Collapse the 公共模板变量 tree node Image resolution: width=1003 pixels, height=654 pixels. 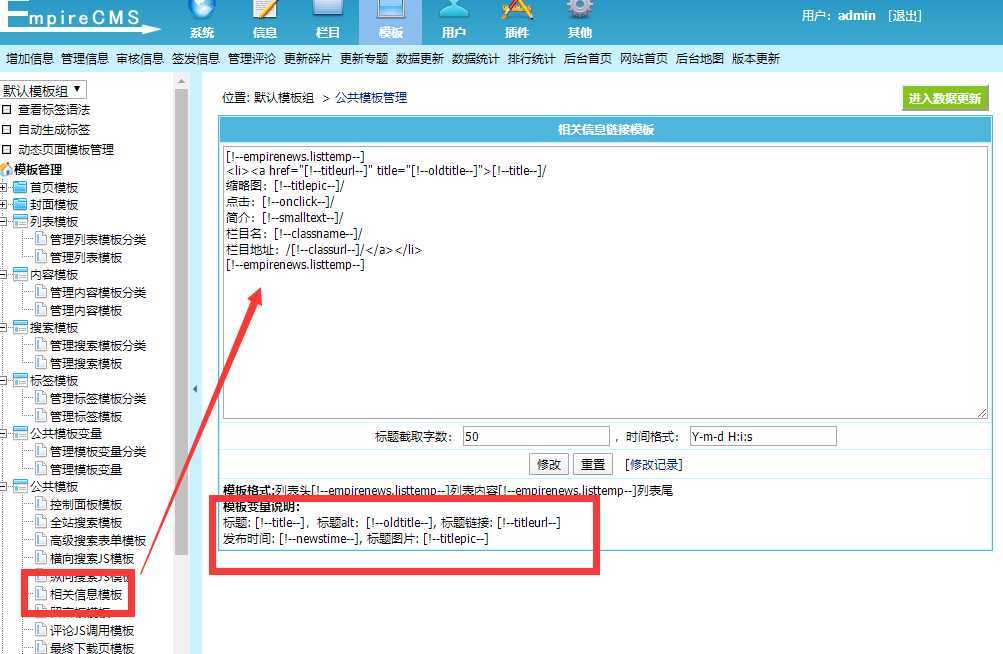click(x=3, y=433)
